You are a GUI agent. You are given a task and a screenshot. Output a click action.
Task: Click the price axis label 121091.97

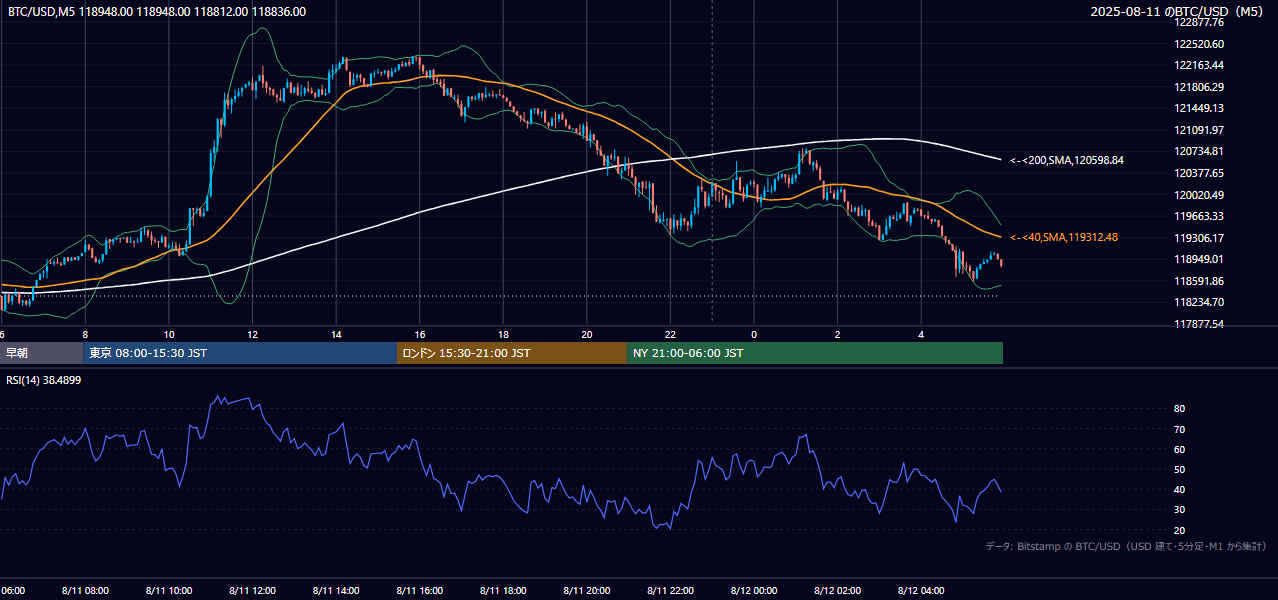(1199, 130)
